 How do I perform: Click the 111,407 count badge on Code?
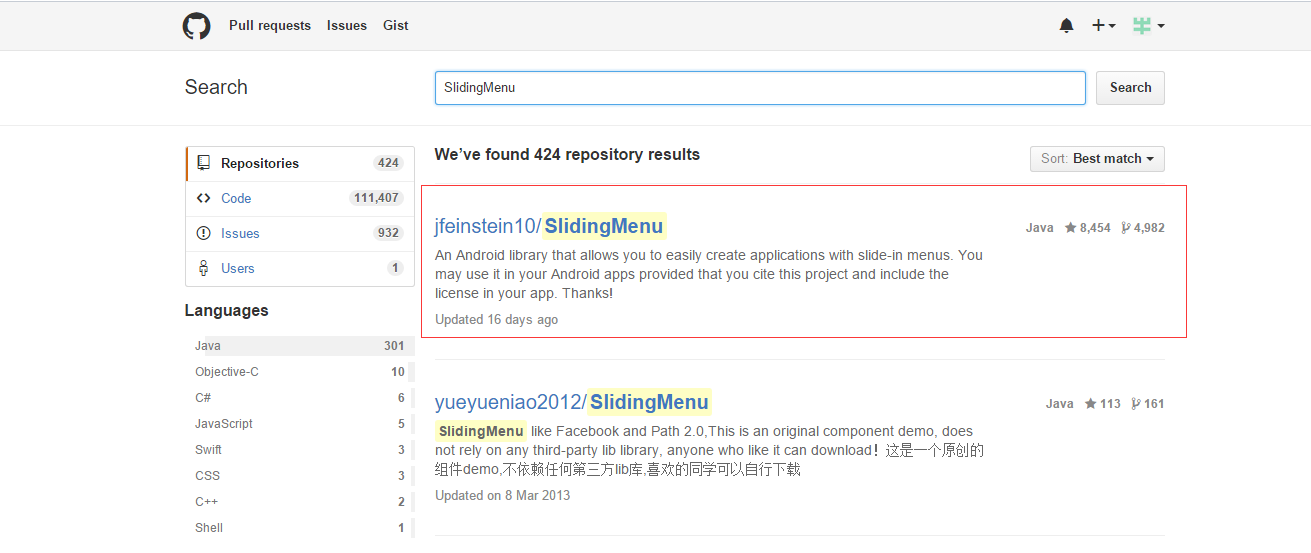tap(376, 198)
